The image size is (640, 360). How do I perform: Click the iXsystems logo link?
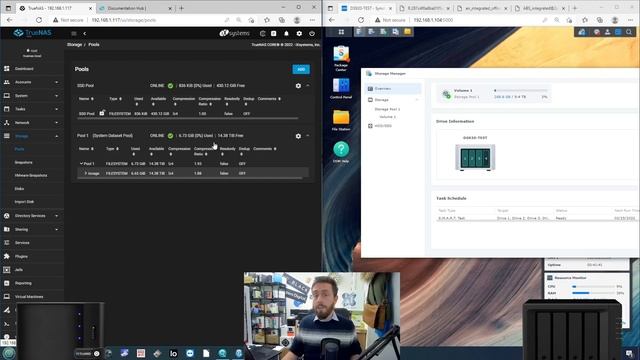click(234, 33)
